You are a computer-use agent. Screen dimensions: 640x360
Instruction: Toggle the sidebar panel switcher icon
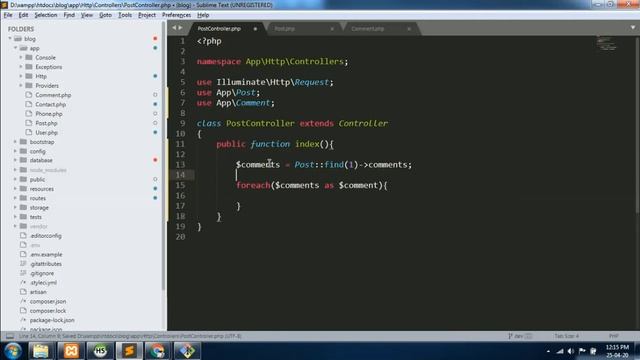pos(9,336)
